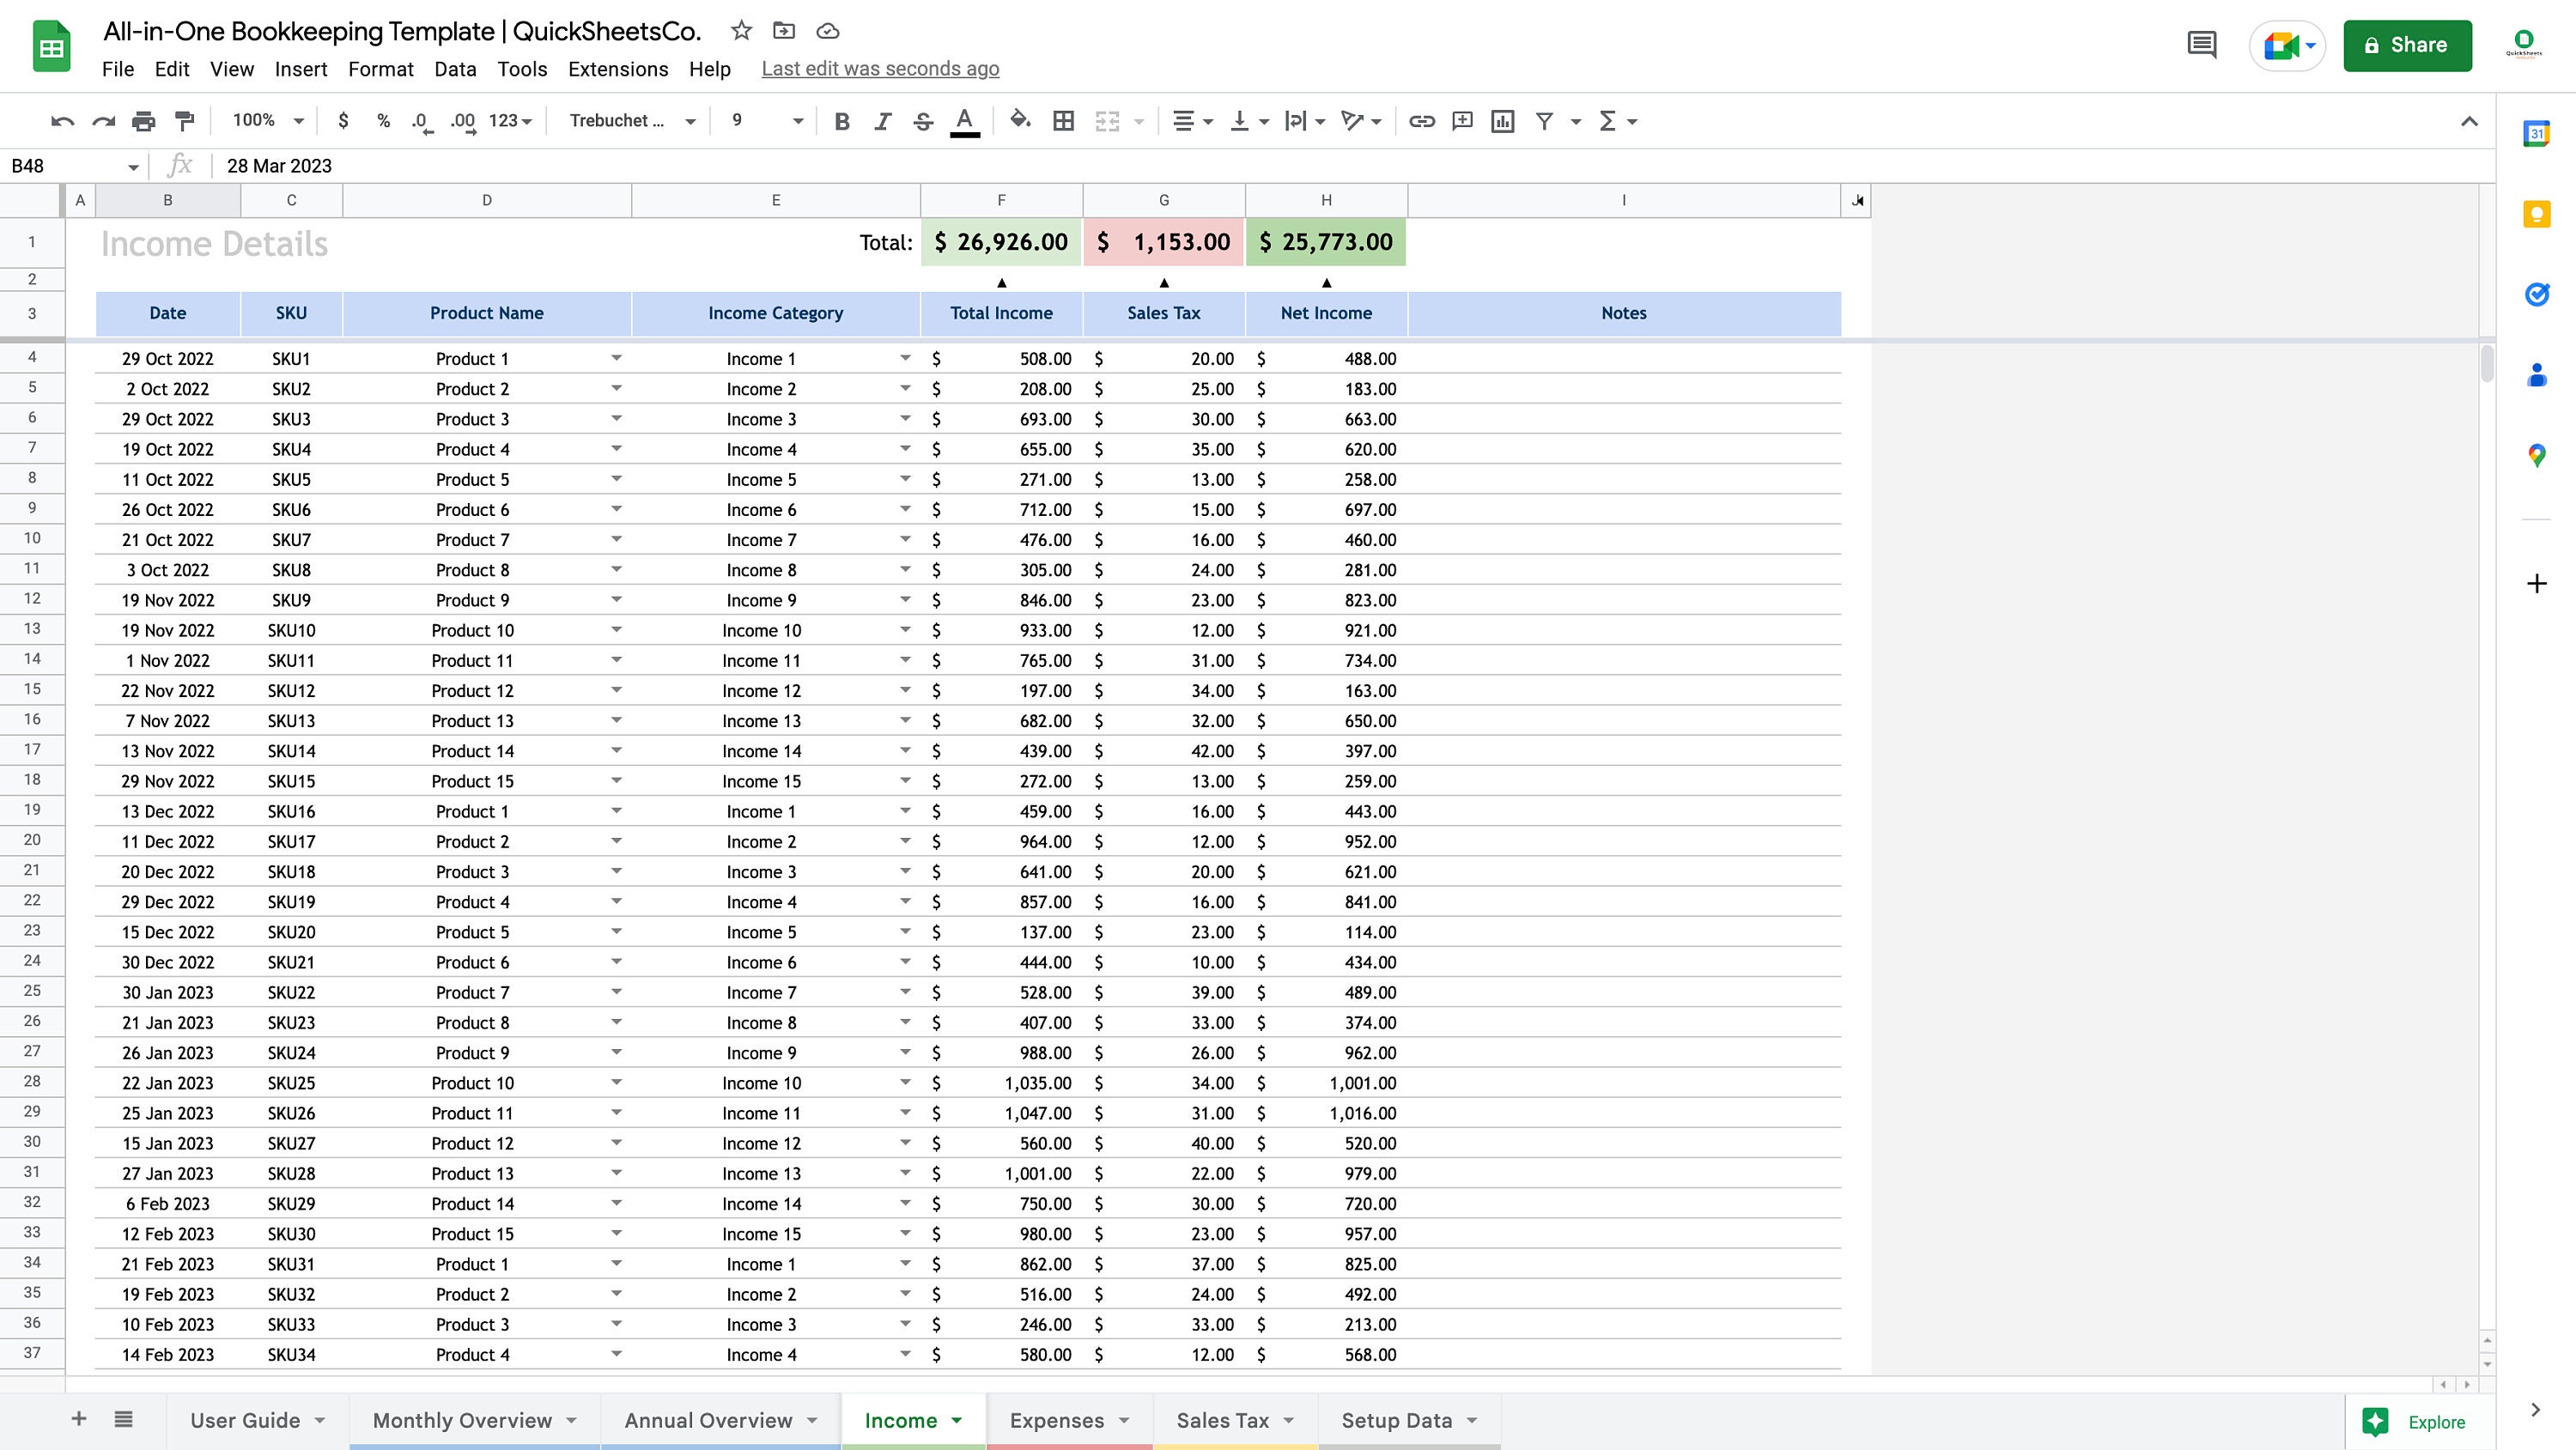Open the Extensions menu
Image resolution: width=2576 pixels, height=1450 pixels.
[617, 68]
